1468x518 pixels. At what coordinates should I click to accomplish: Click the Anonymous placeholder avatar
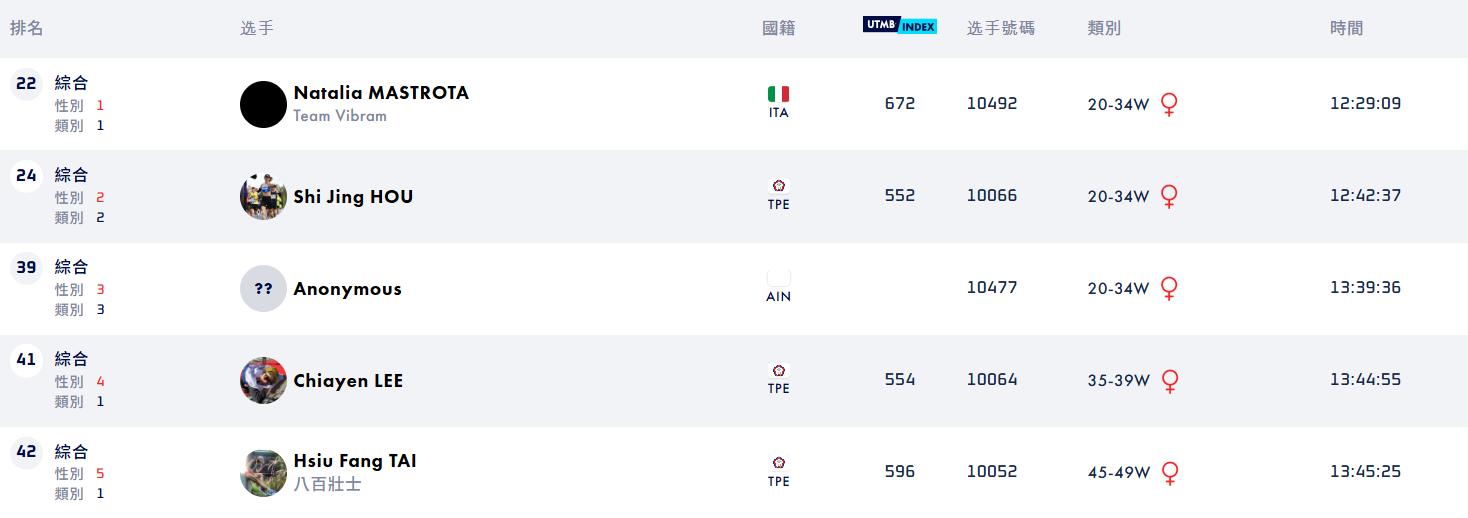coord(263,289)
